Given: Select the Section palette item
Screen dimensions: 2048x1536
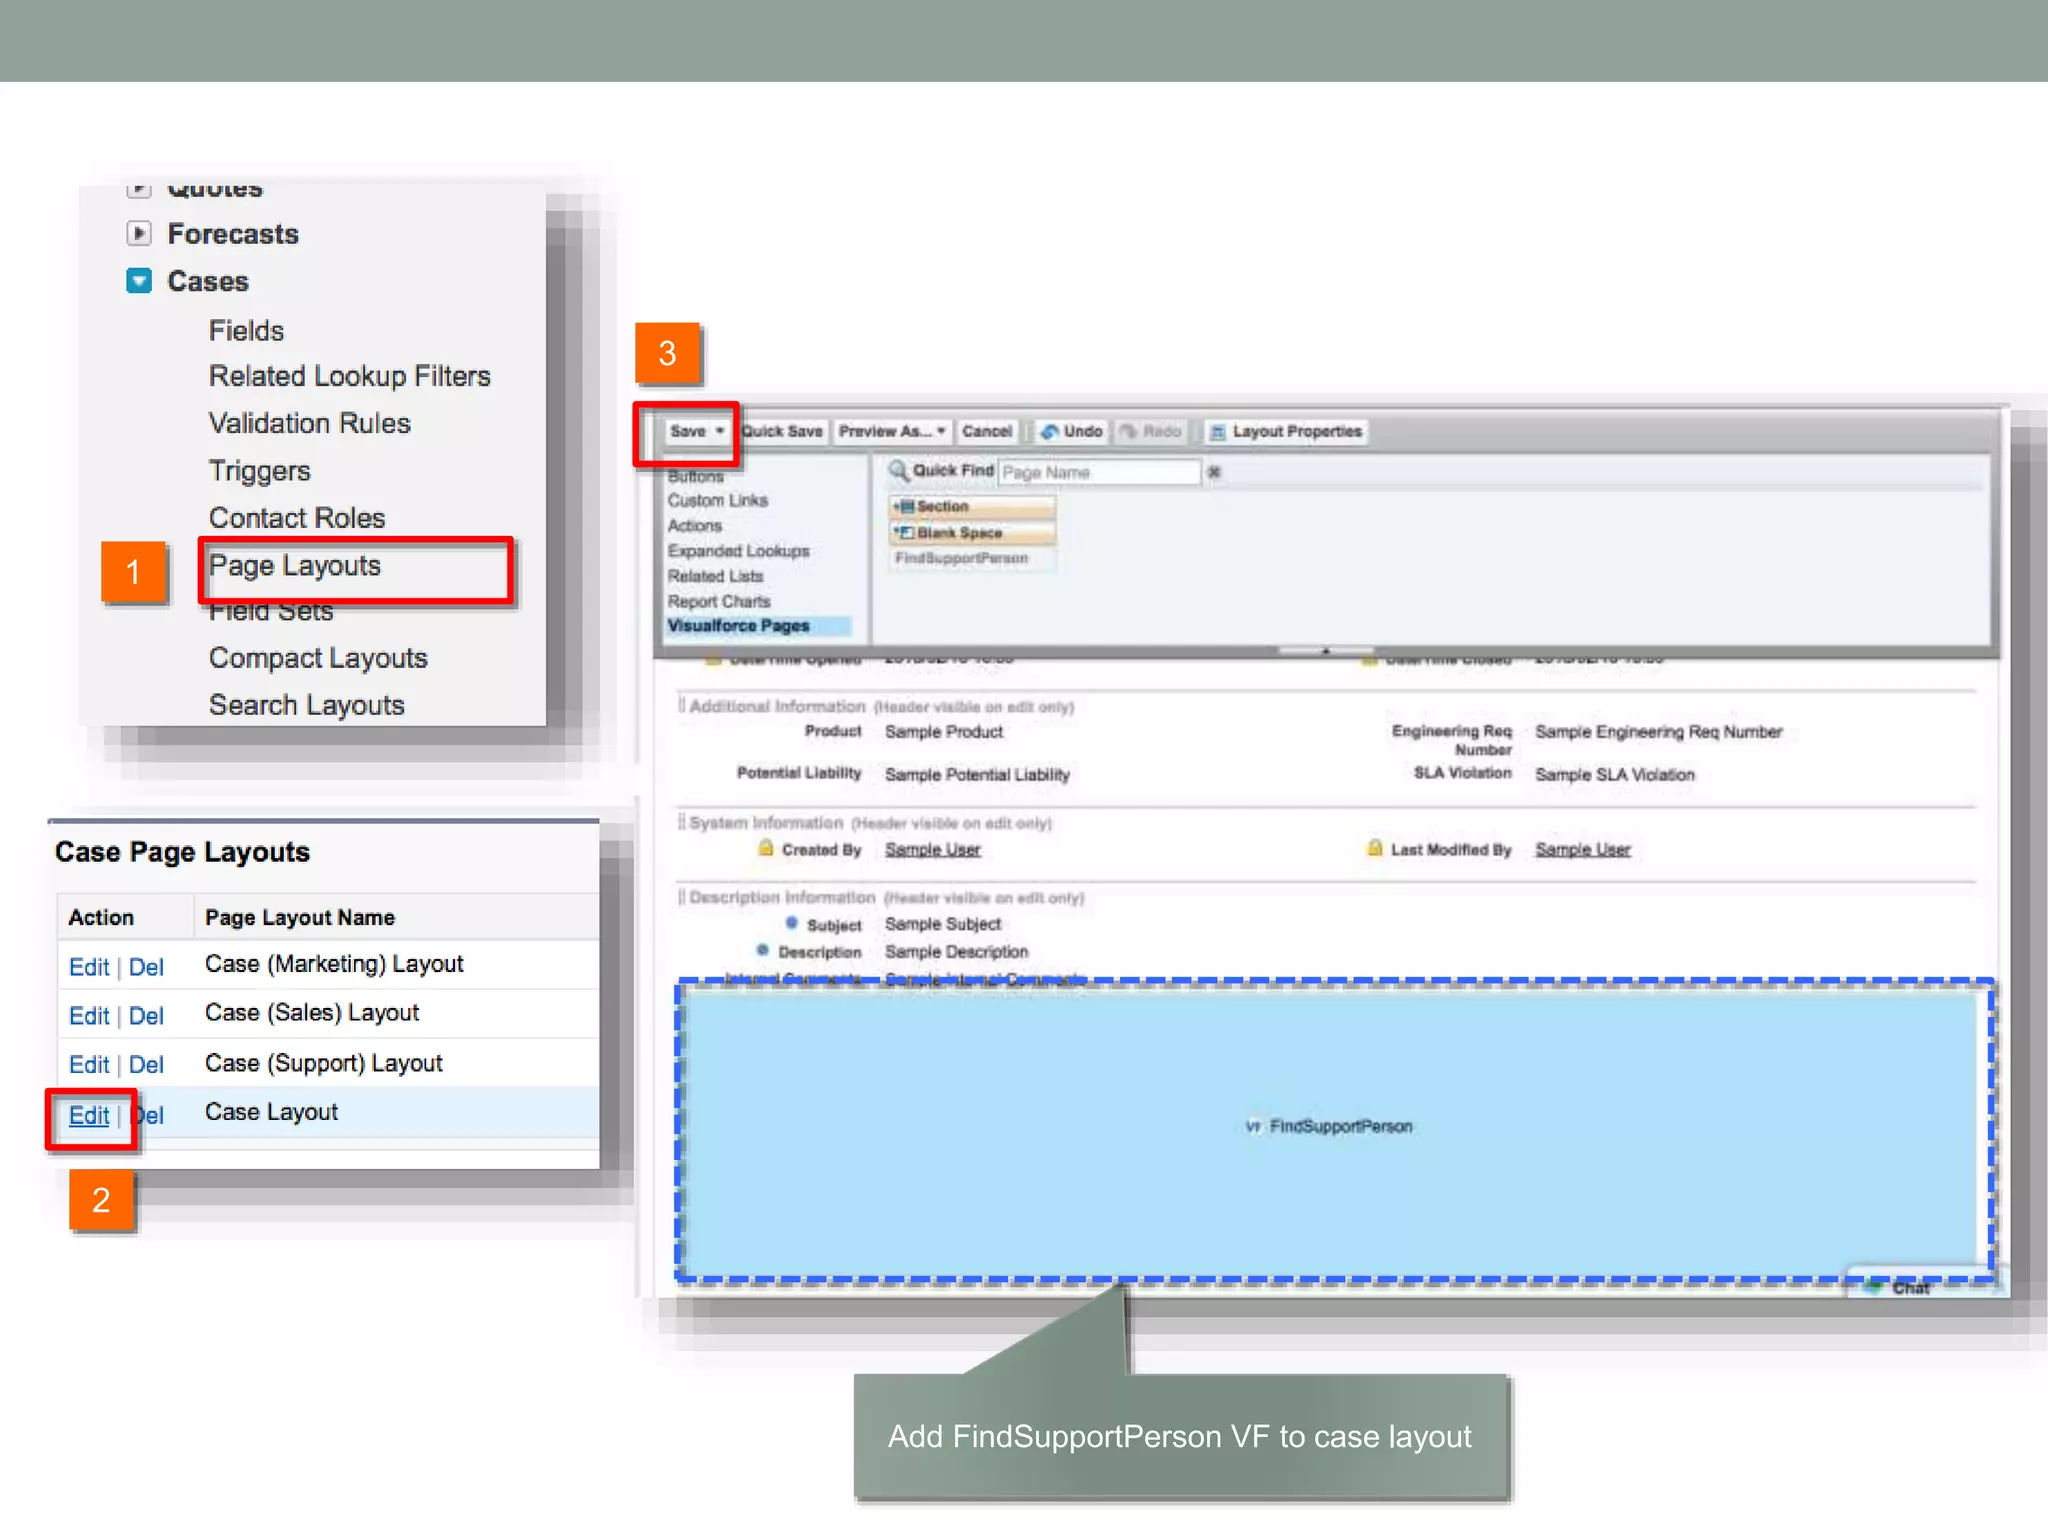Looking at the screenshot, I should click(x=972, y=507).
